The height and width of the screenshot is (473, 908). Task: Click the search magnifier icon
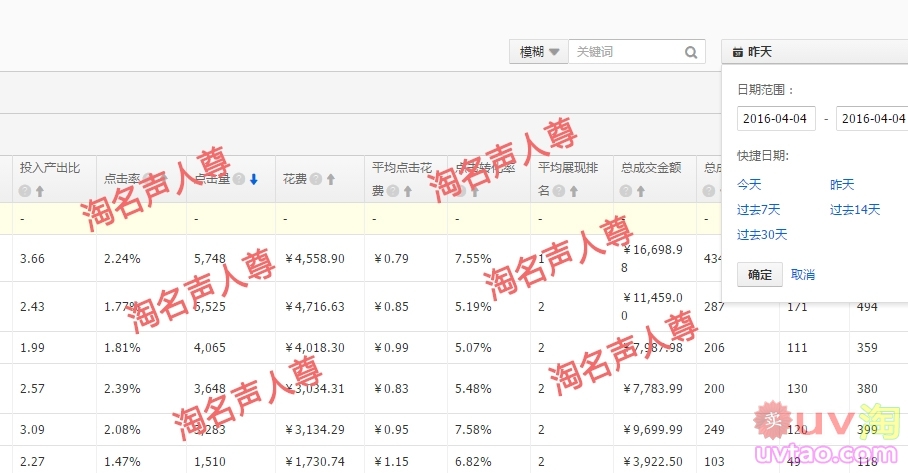pyautogui.click(x=691, y=52)
